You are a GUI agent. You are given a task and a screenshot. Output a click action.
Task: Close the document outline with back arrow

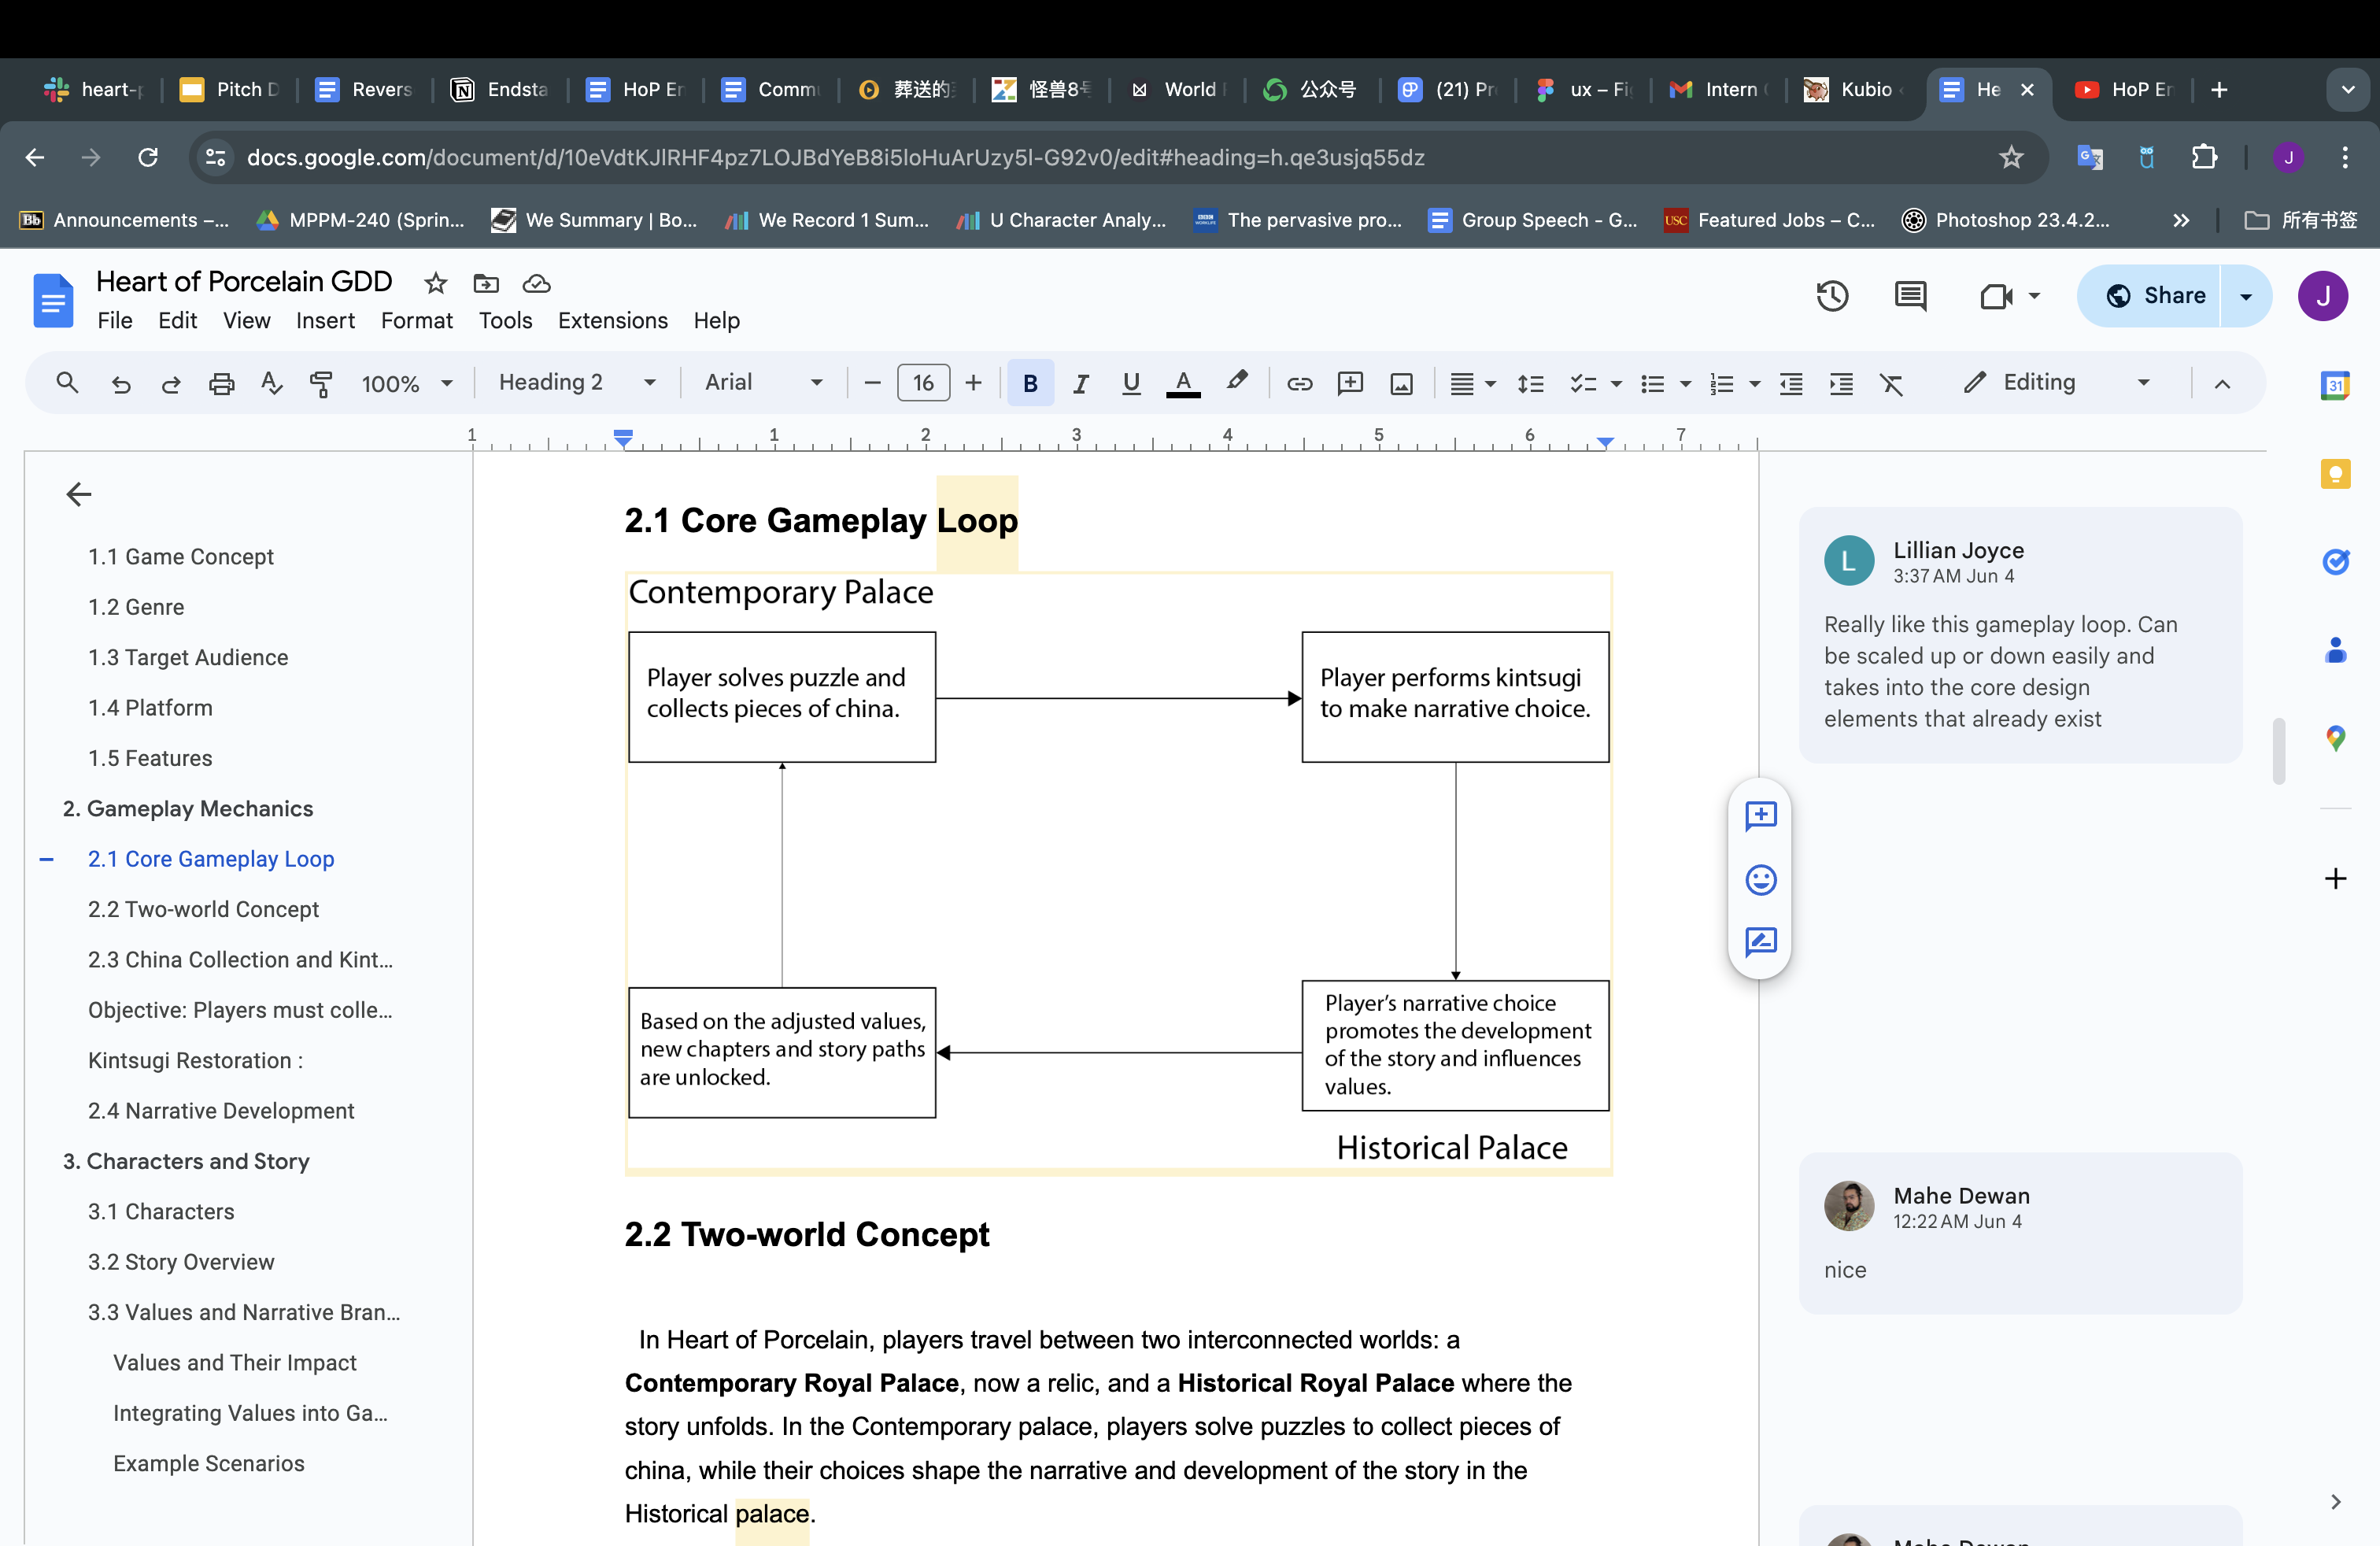(x=78, y=494)
